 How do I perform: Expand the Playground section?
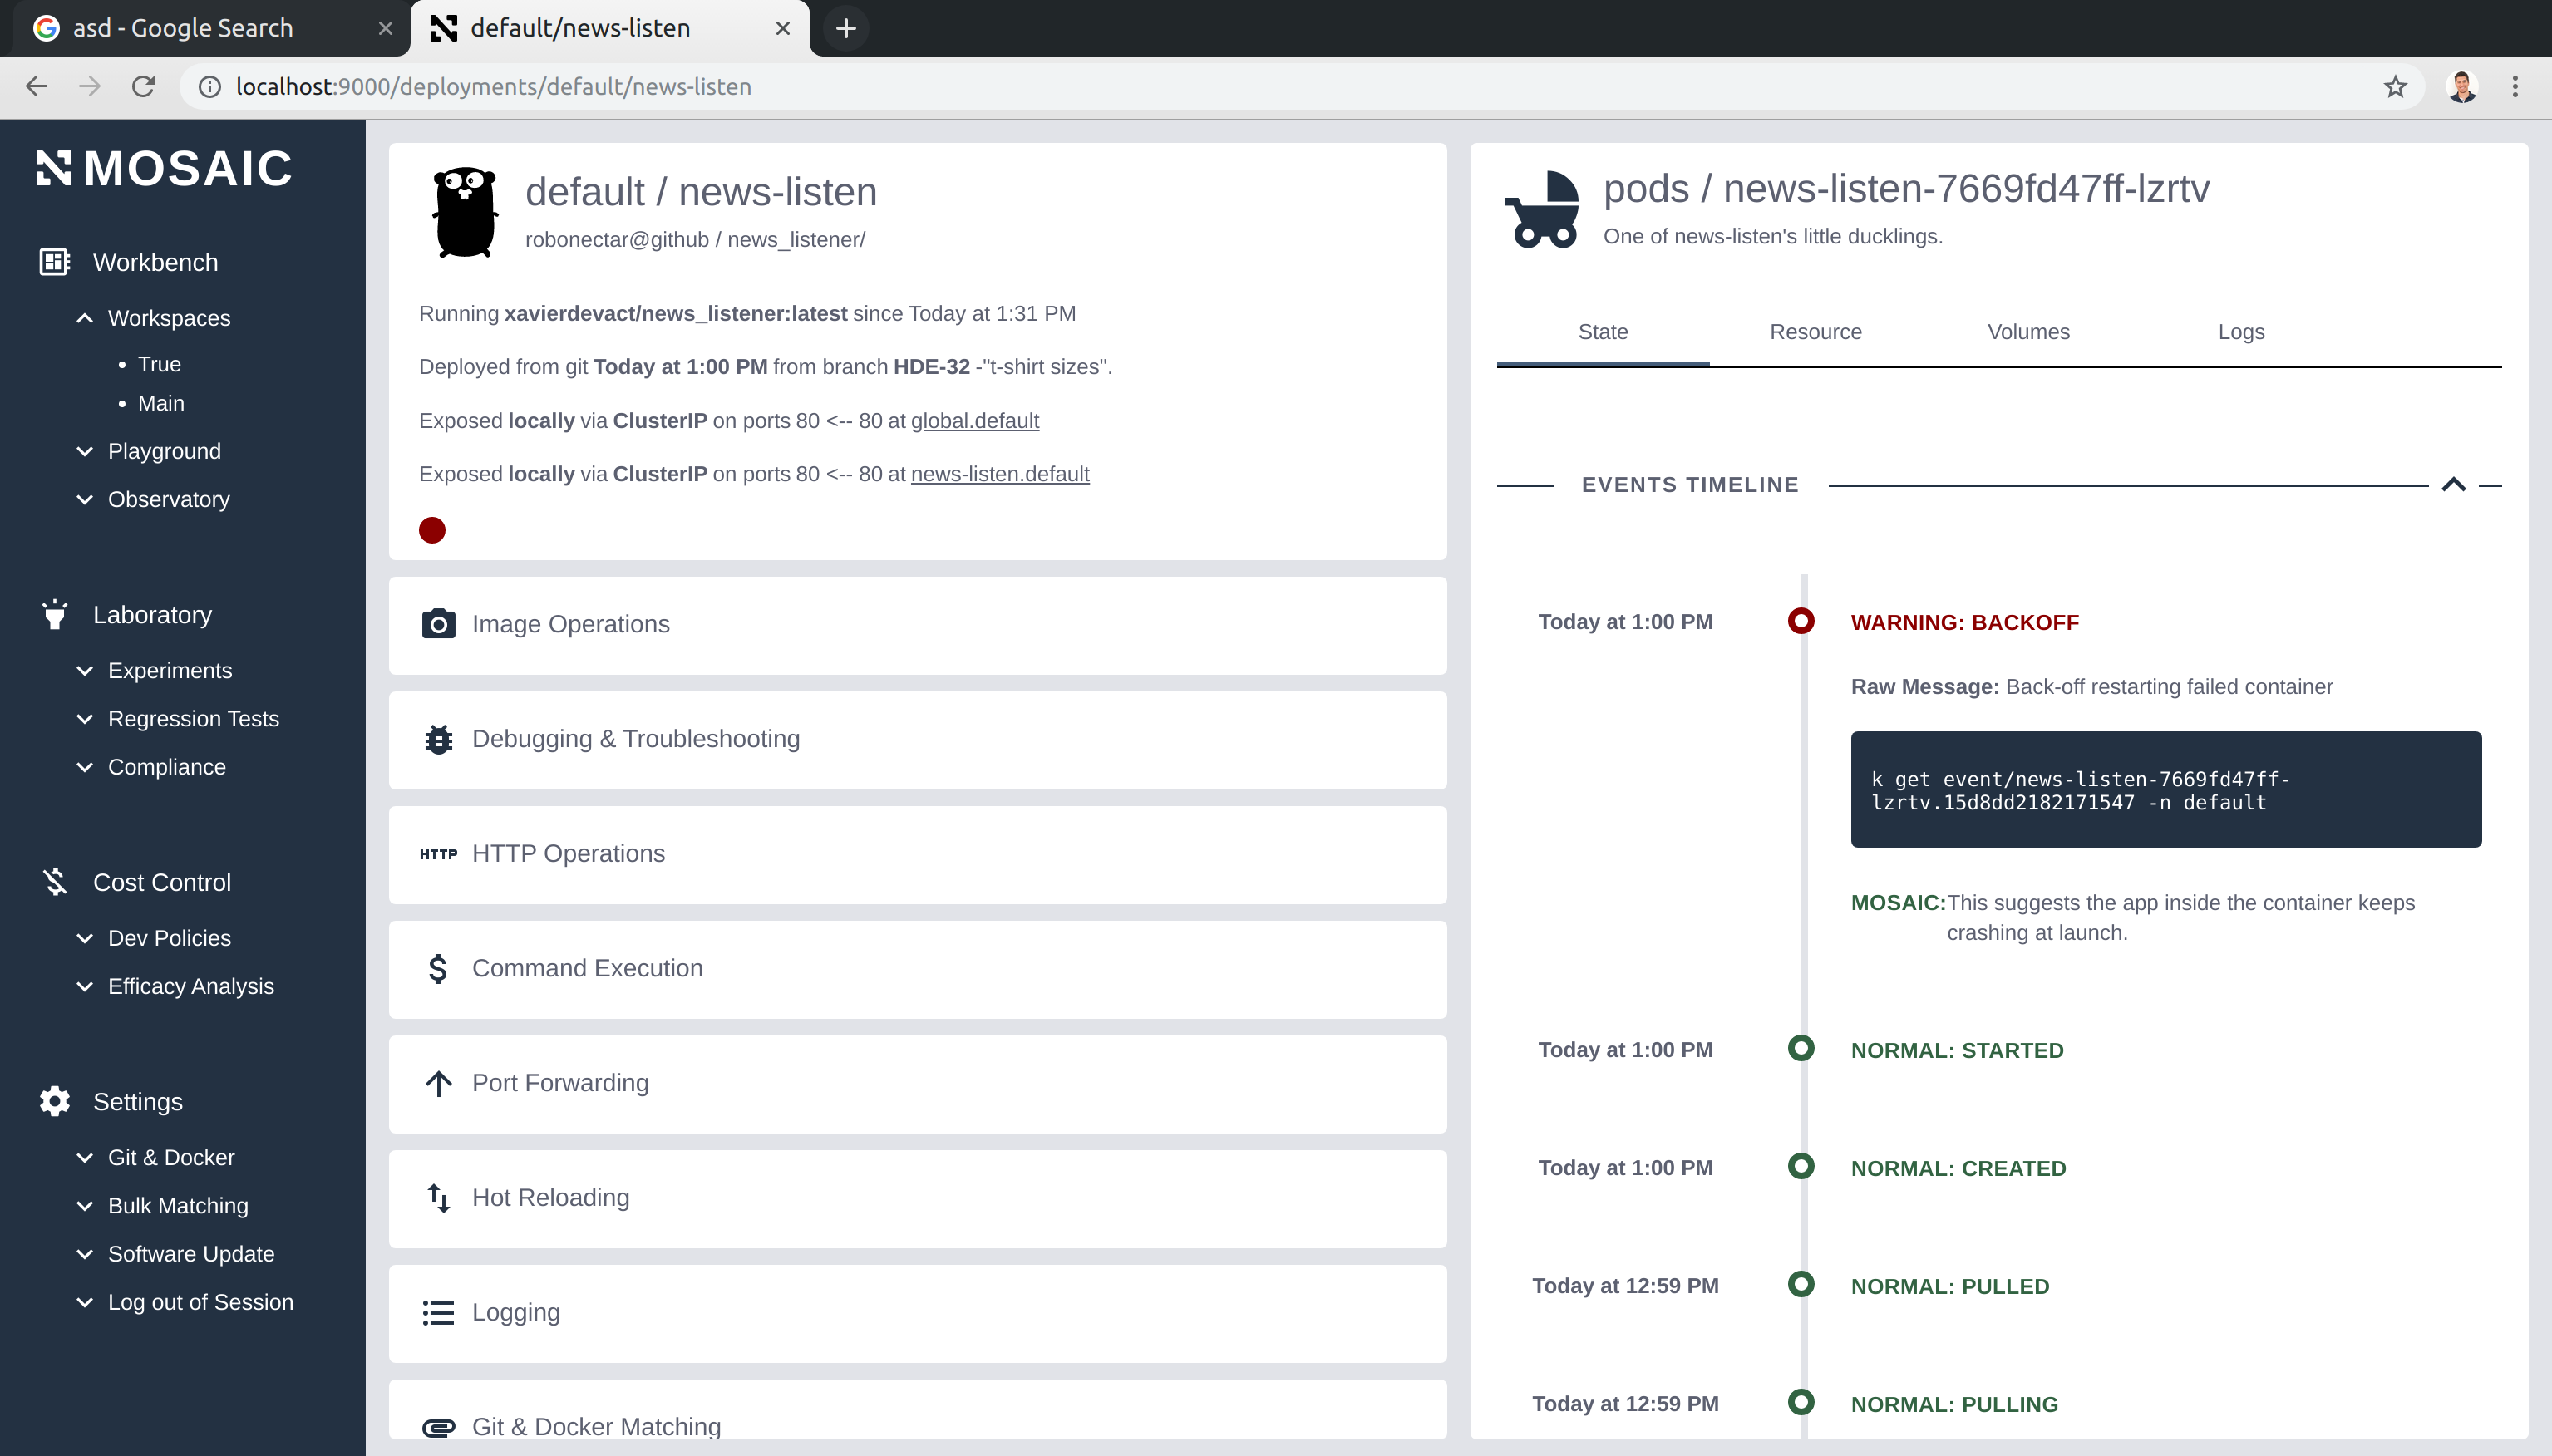pos(83,451)
